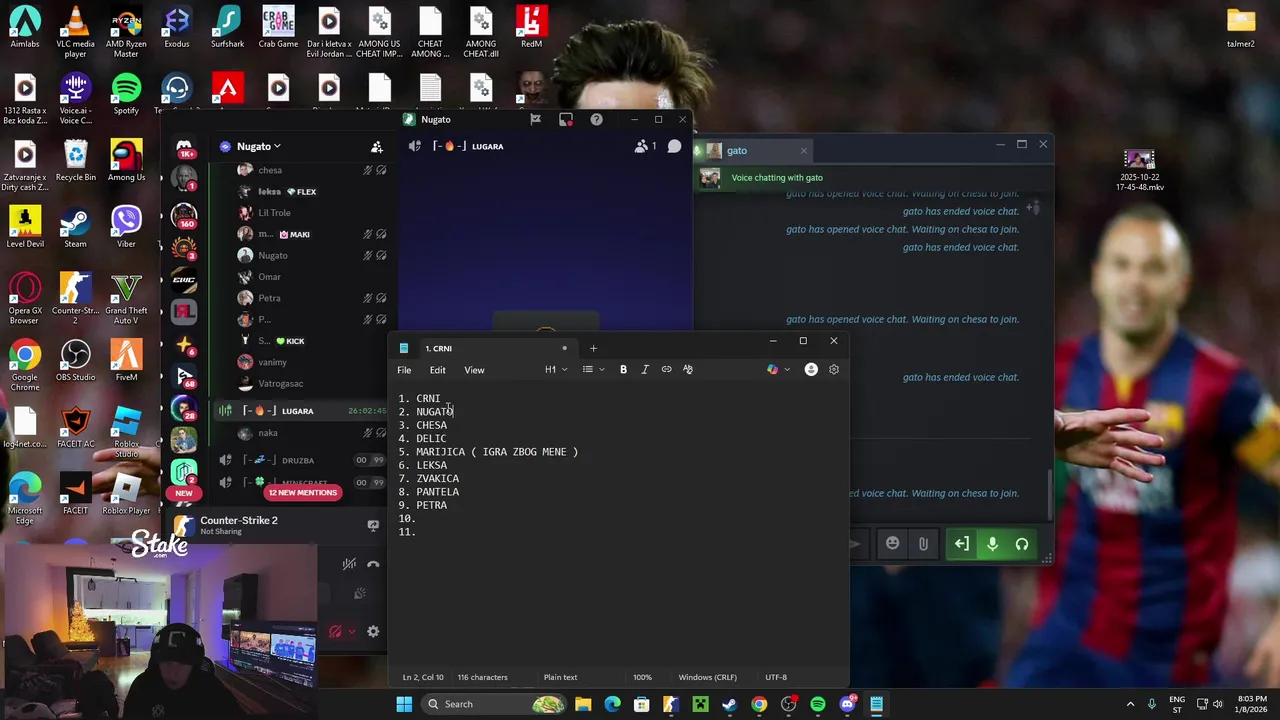Select the gato chat tab in Steam
Screen dimensions: 1280x720
click(757, 150)
